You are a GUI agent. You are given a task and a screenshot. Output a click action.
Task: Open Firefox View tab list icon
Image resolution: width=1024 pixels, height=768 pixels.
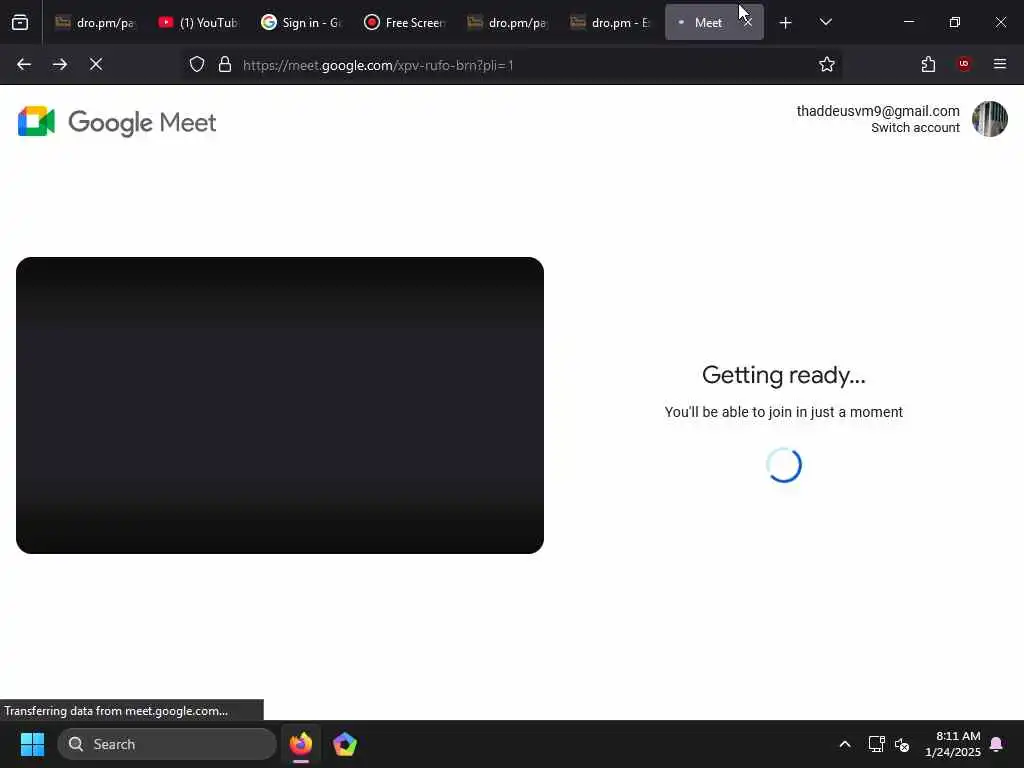[x=20, y=23]
